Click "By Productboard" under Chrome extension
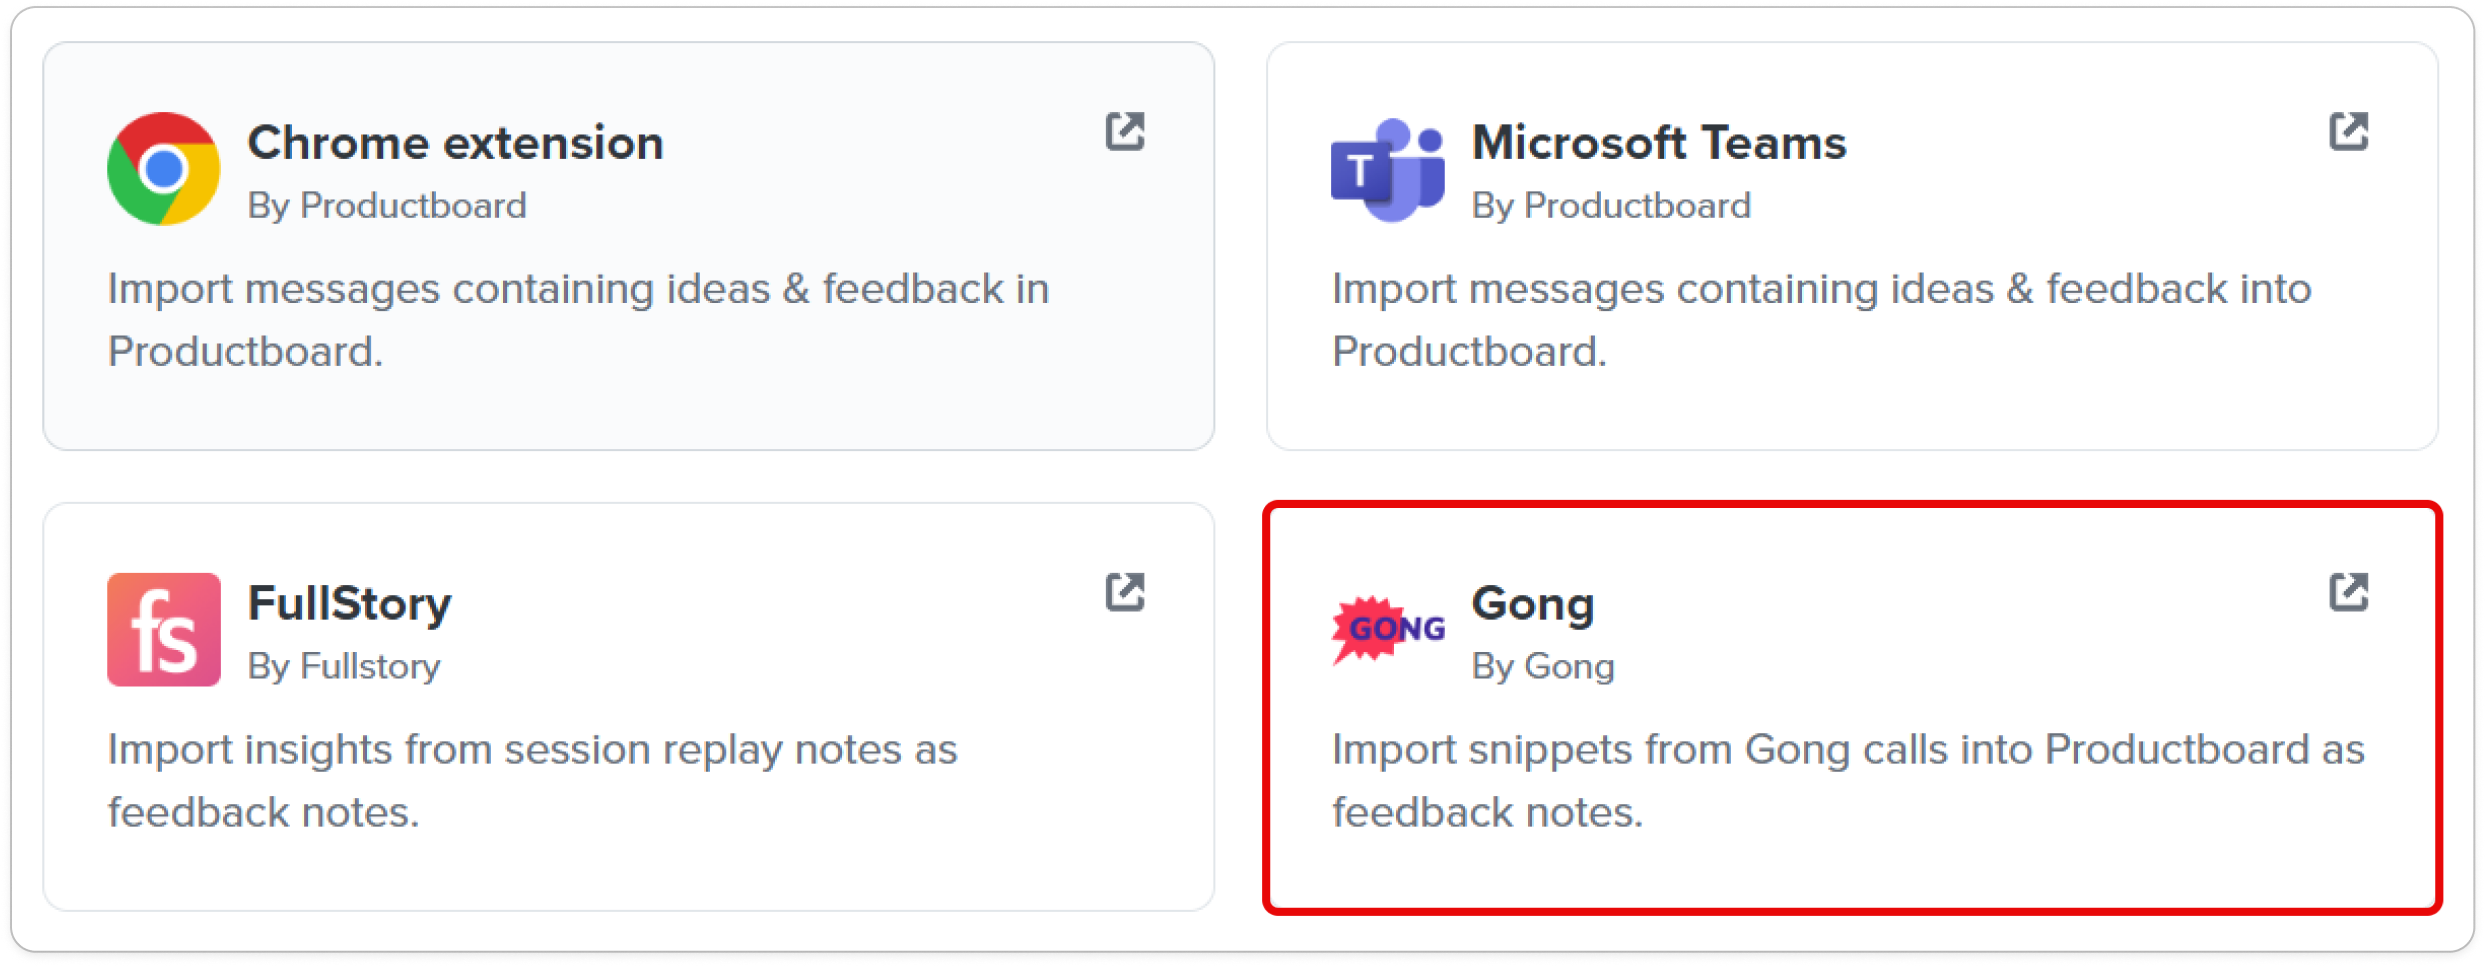The width and height of the screenshot is (2486, 967). [x=387, y=205]
